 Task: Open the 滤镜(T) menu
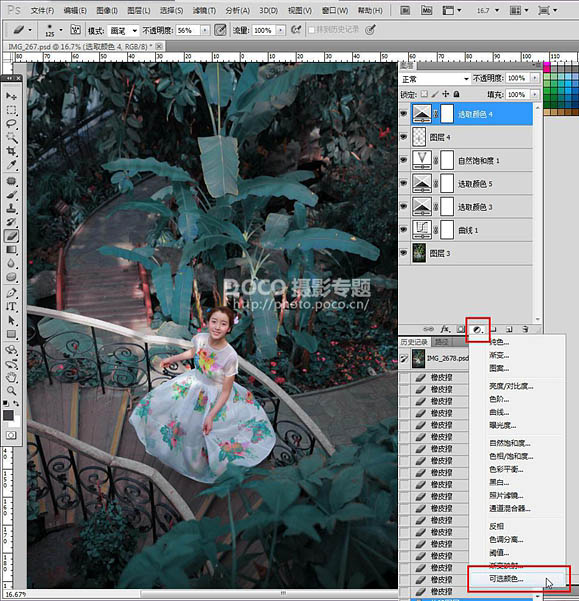click(x=204, y=11)
